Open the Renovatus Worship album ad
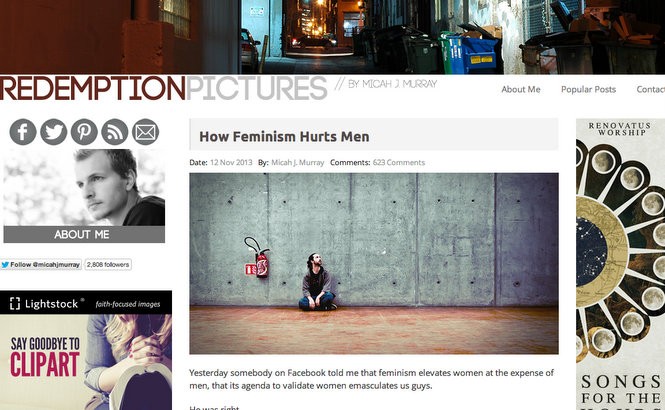 (x=620, y=264)
